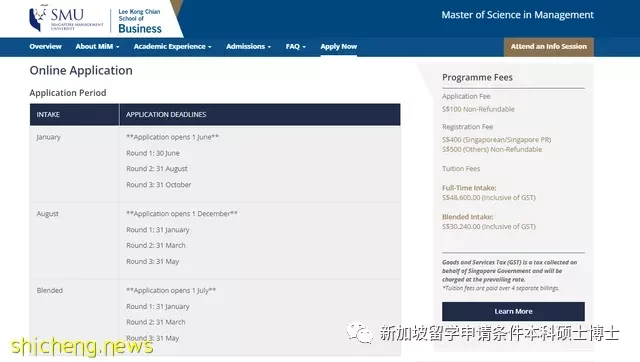Select the Application Fee label
The height and width of the screenshot is (362, 640).
[466, 96]
